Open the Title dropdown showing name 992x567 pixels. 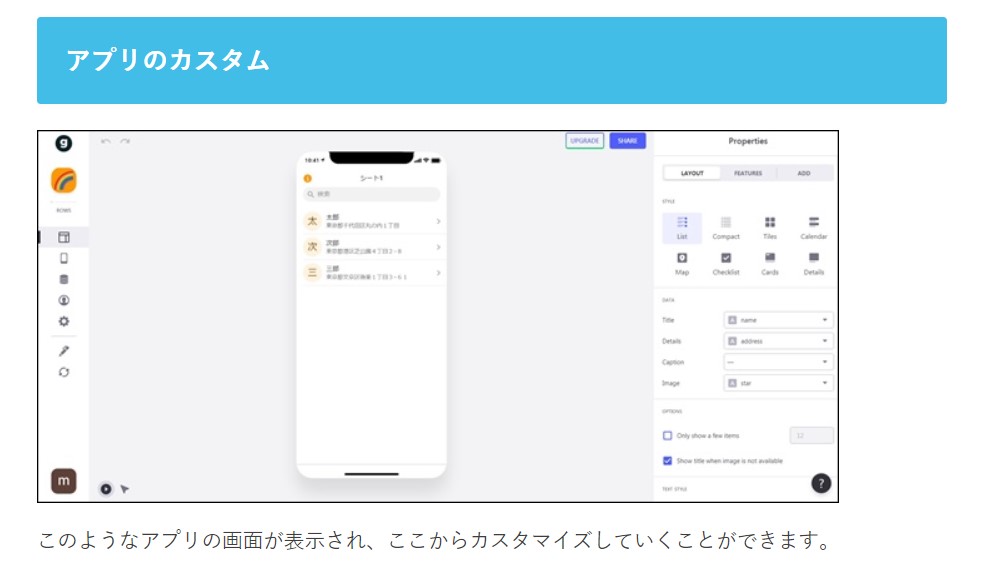pos(778,320)
